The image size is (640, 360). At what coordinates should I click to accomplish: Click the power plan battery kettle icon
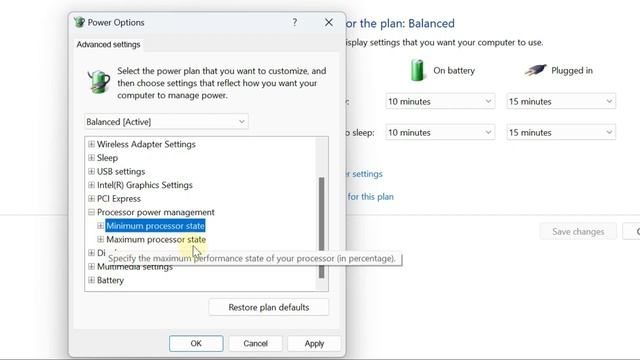98,82
